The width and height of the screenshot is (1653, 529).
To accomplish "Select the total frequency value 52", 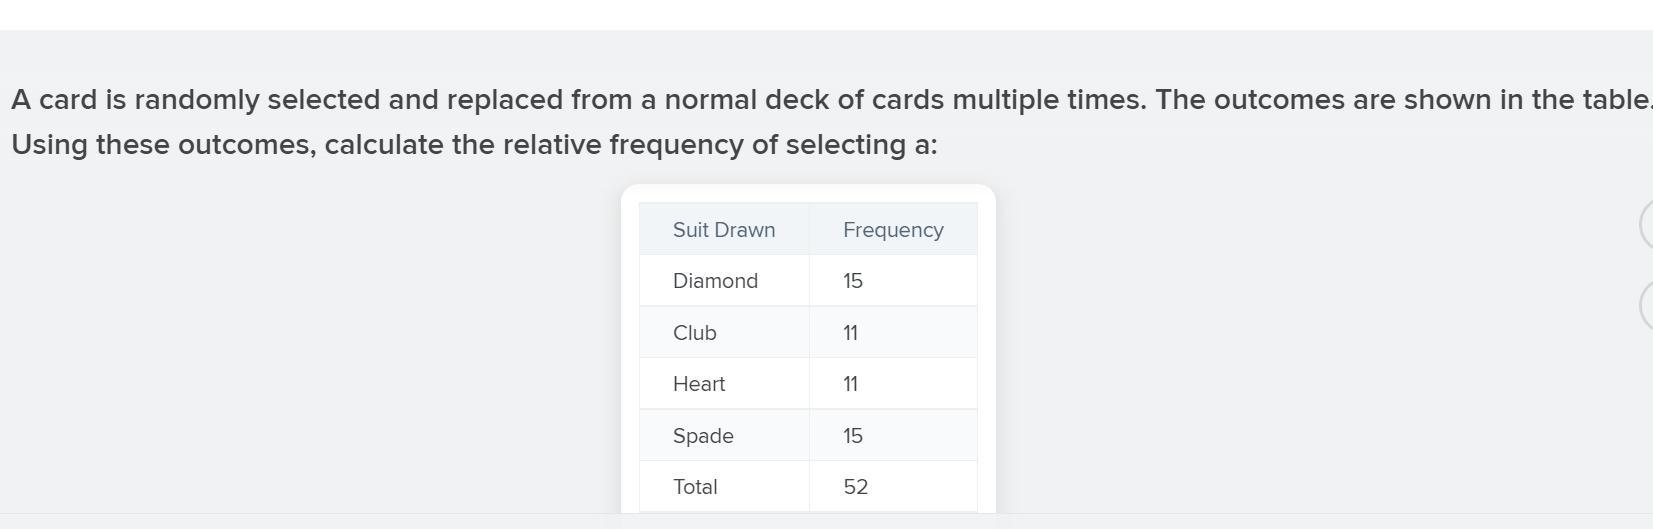I will [x=855, y=487].
